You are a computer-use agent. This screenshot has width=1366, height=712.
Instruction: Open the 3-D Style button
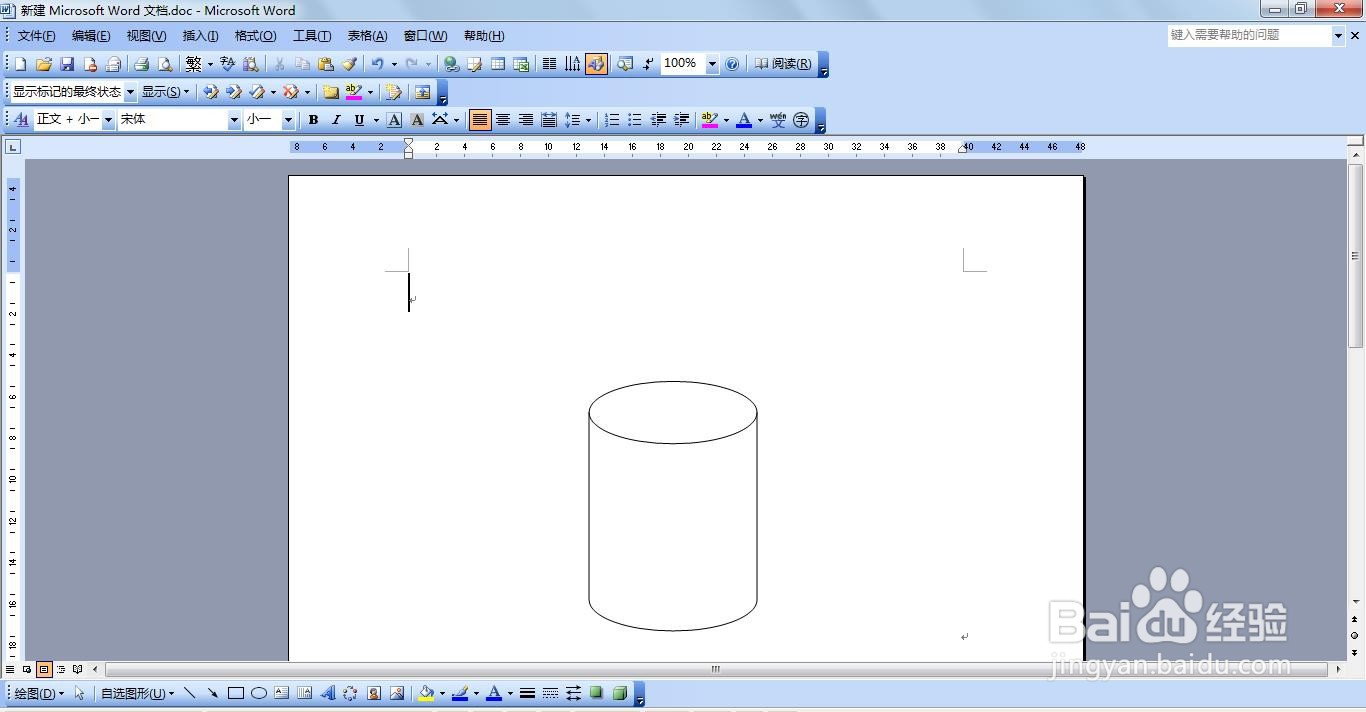point(620,693)
